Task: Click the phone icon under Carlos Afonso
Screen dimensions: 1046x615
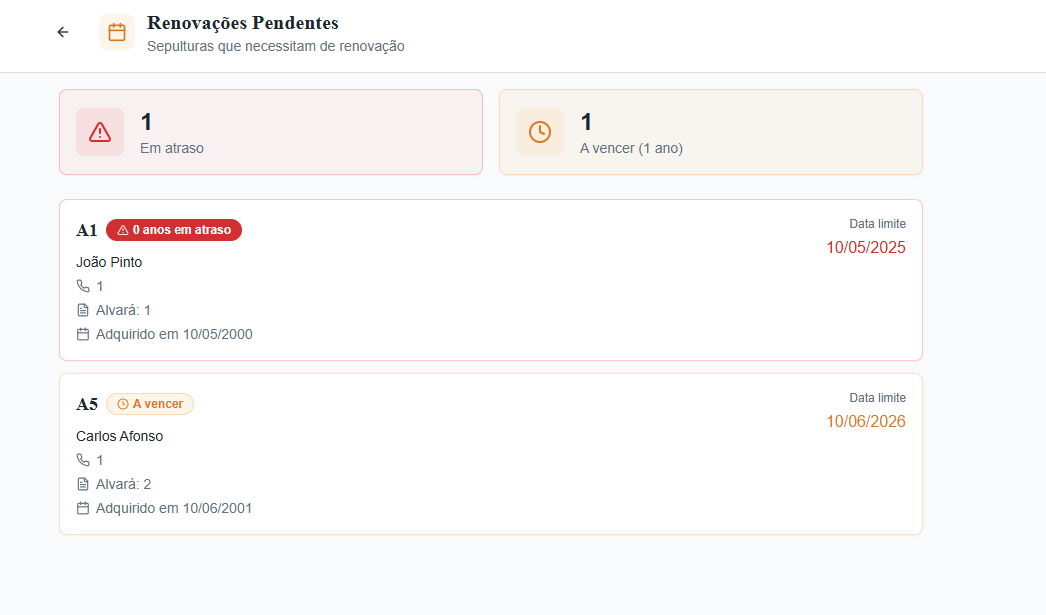Action: tap(83, 460)
